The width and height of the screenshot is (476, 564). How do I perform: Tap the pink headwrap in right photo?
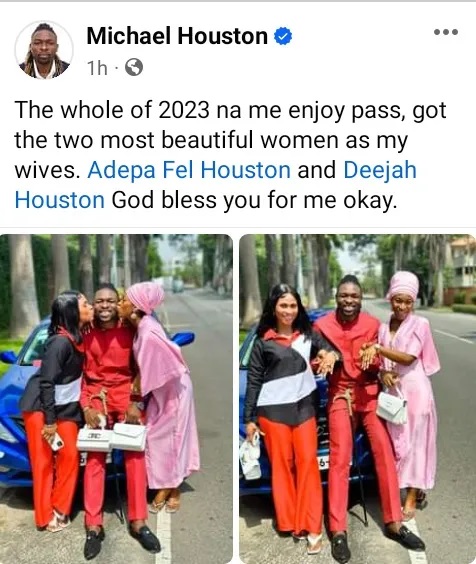click(403, 286)
